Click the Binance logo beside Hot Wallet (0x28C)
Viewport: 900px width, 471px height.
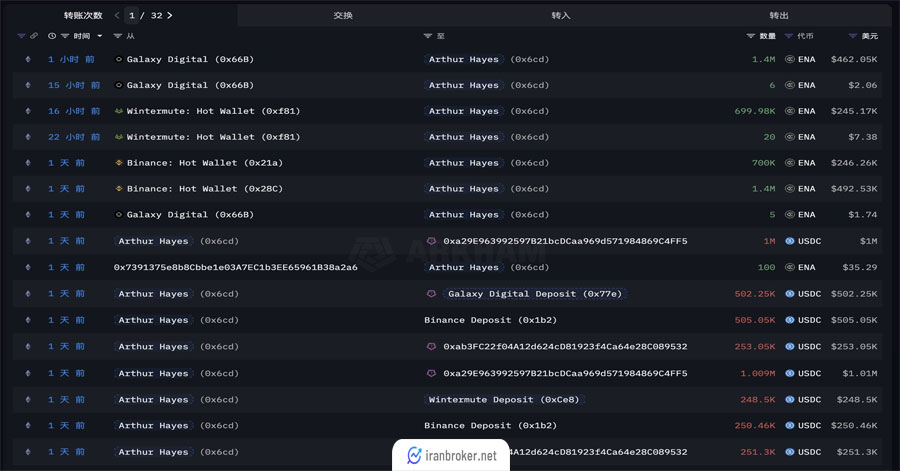[x=119, y=189]
